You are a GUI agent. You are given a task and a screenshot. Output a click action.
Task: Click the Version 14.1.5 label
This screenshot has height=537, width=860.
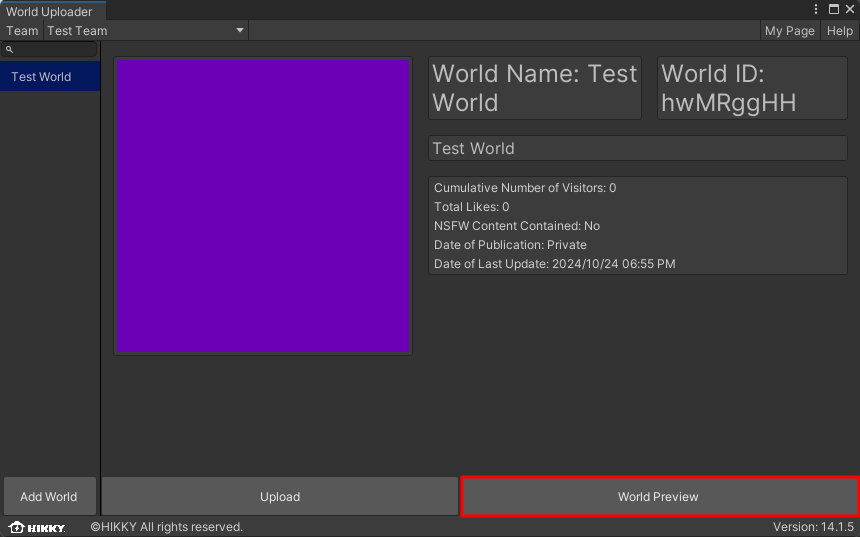[x=813, y=527]
